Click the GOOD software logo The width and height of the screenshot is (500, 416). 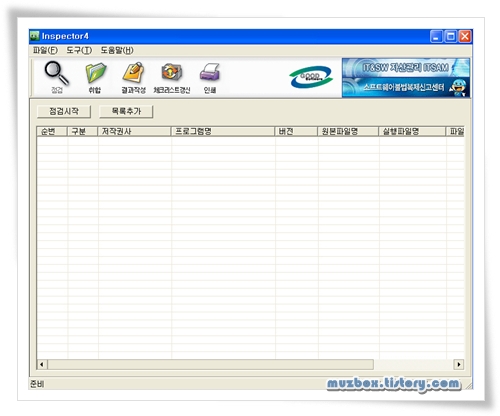pyautogui.click(x=311, y=77)
